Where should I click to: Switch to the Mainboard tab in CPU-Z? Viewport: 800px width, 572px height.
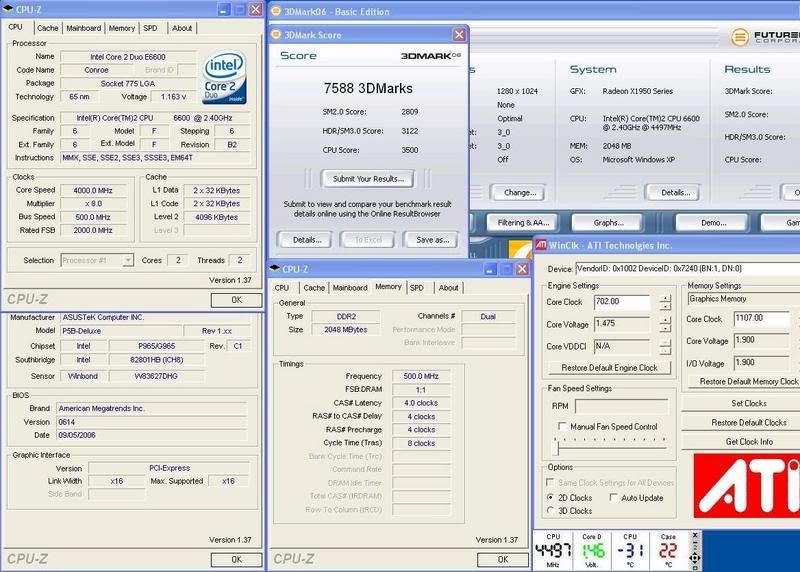coord(83,28)
